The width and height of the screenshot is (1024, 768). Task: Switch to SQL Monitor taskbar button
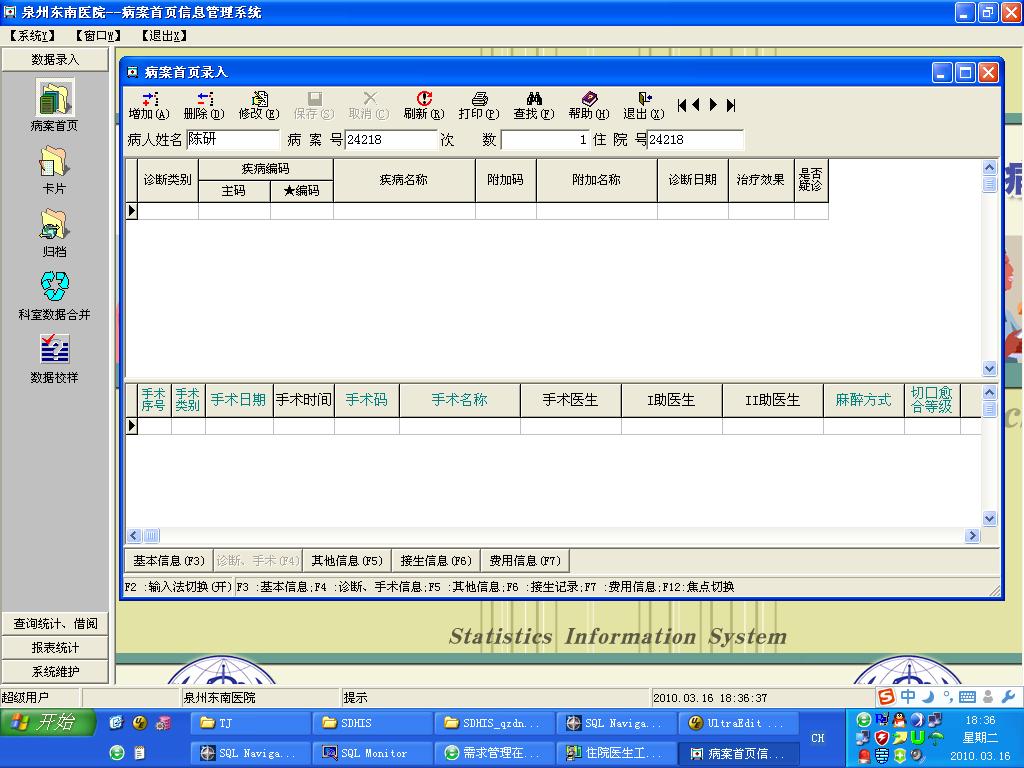tap(373, 753)
